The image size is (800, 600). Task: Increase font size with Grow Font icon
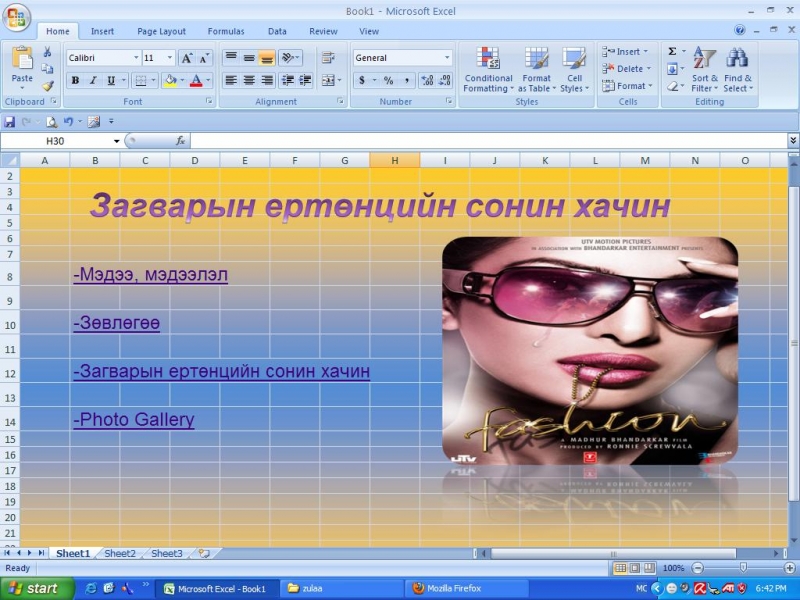click(186, 58)
